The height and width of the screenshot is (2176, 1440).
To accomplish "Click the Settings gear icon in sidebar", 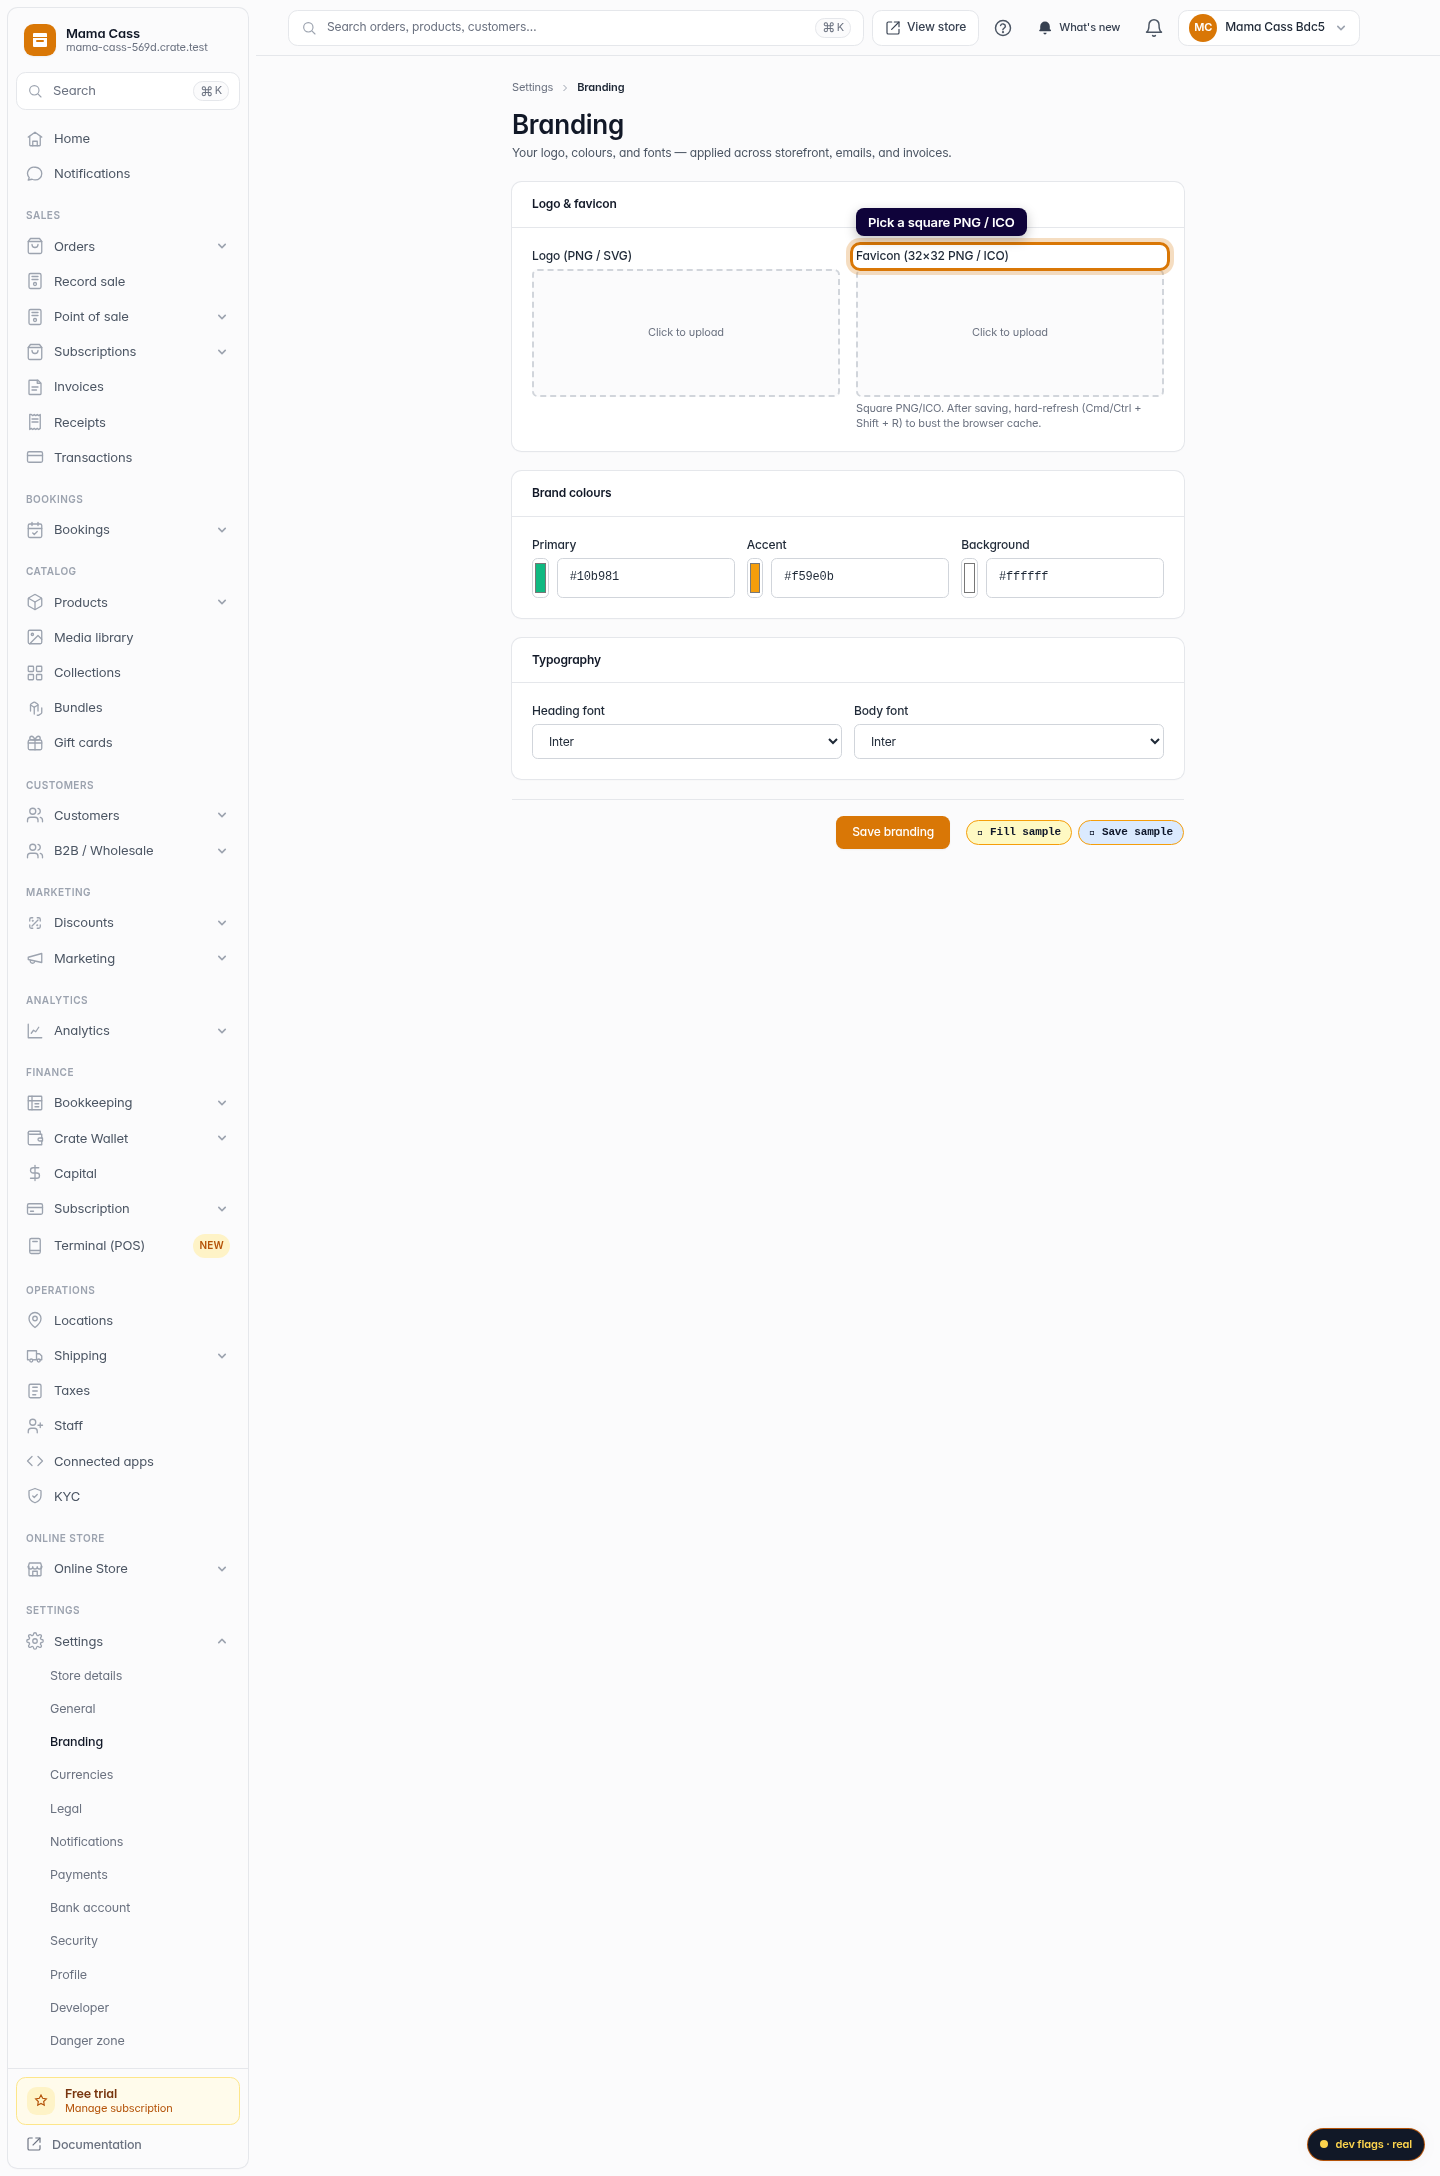I will click(x=35, y=1641).
